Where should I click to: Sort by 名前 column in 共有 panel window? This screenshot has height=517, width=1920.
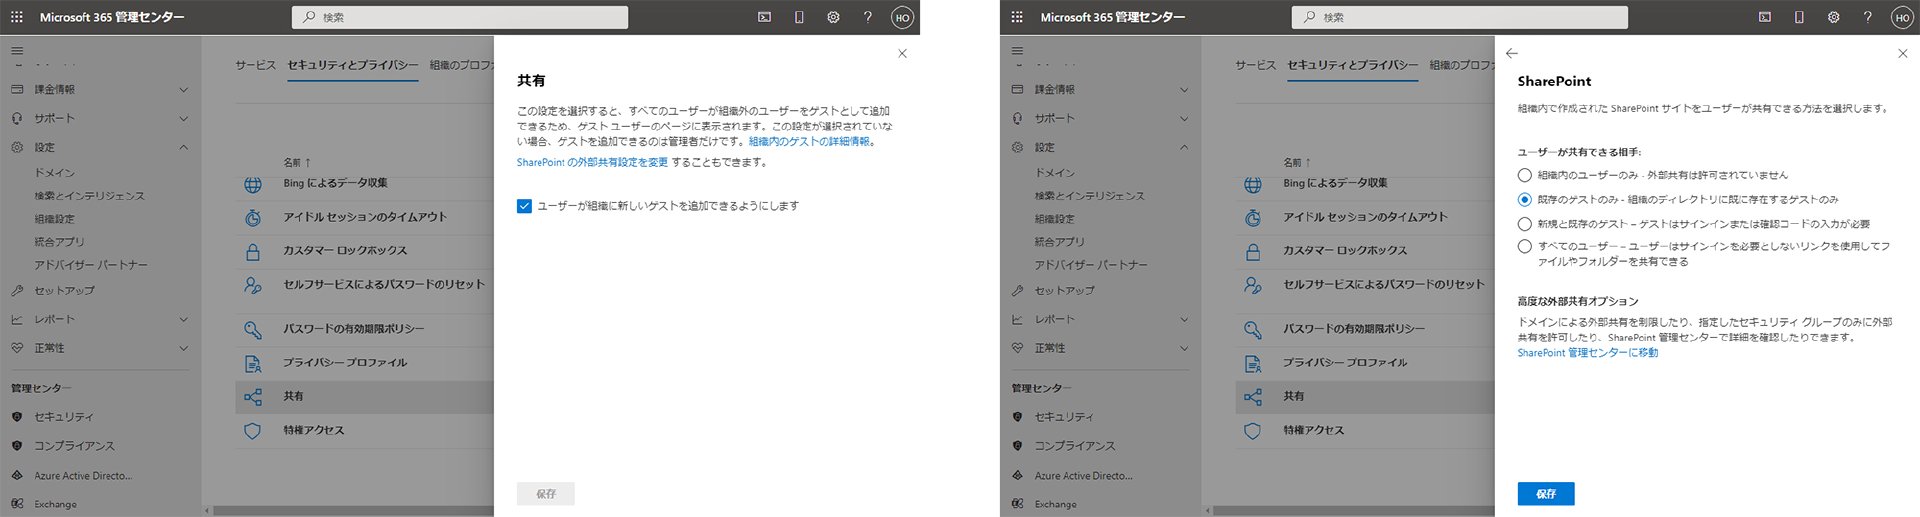pyautogui.click(x=297, y=162)
